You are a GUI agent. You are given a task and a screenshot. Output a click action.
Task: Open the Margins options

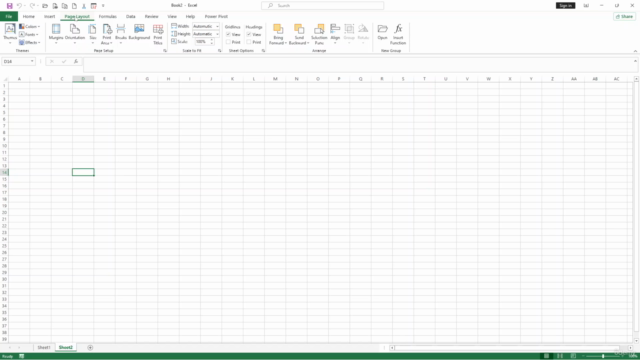point(56,34)
